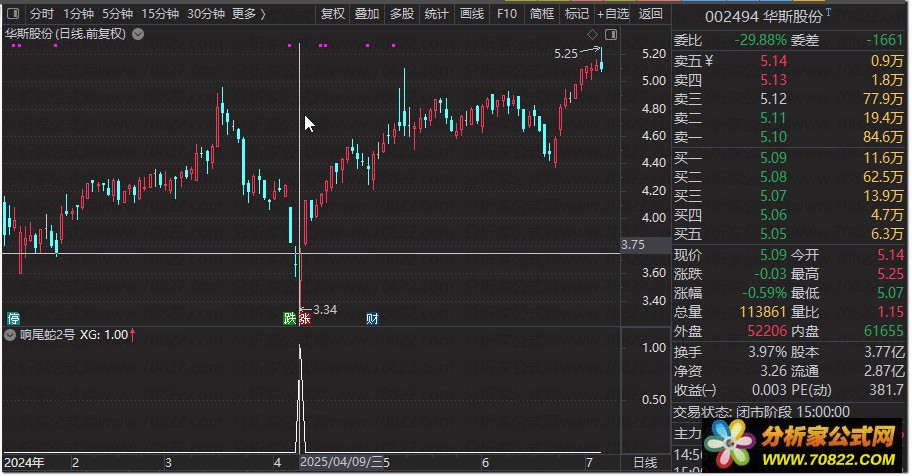The image size is (912, 476).
Task: Open 分析家公式网 www.70822.com logo link
Action: click(x=804, y=445)
